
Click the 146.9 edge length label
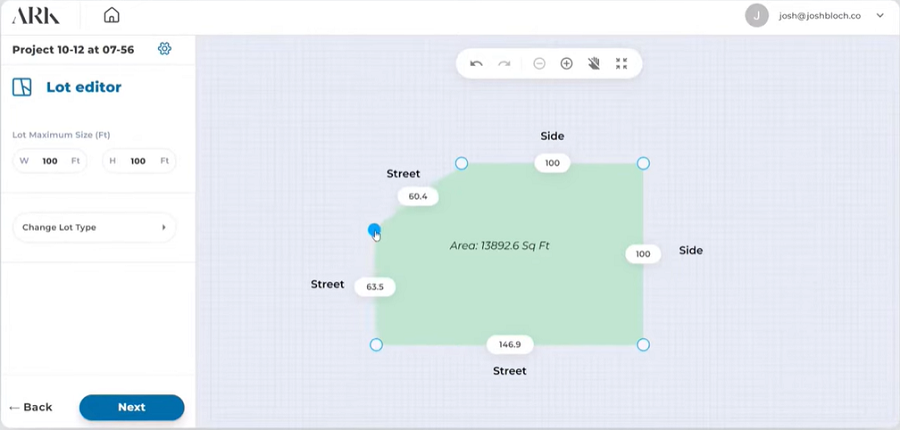point(510,344)
